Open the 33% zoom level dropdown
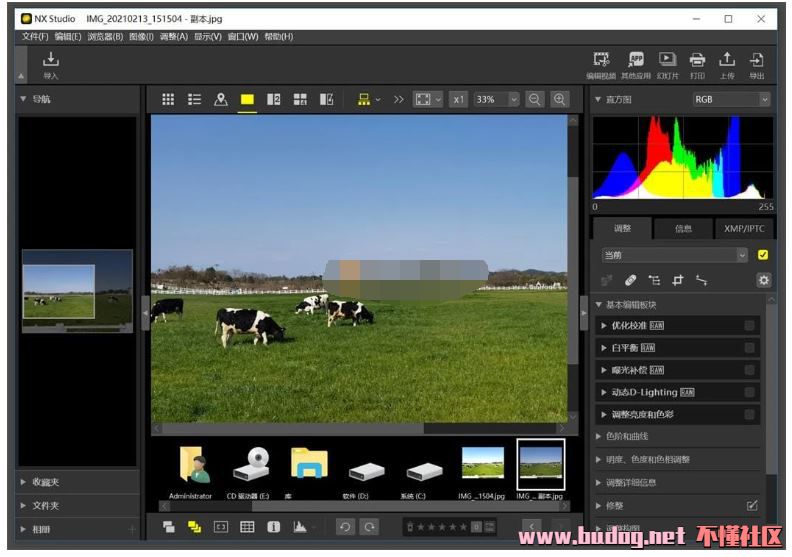 [497, 99]
